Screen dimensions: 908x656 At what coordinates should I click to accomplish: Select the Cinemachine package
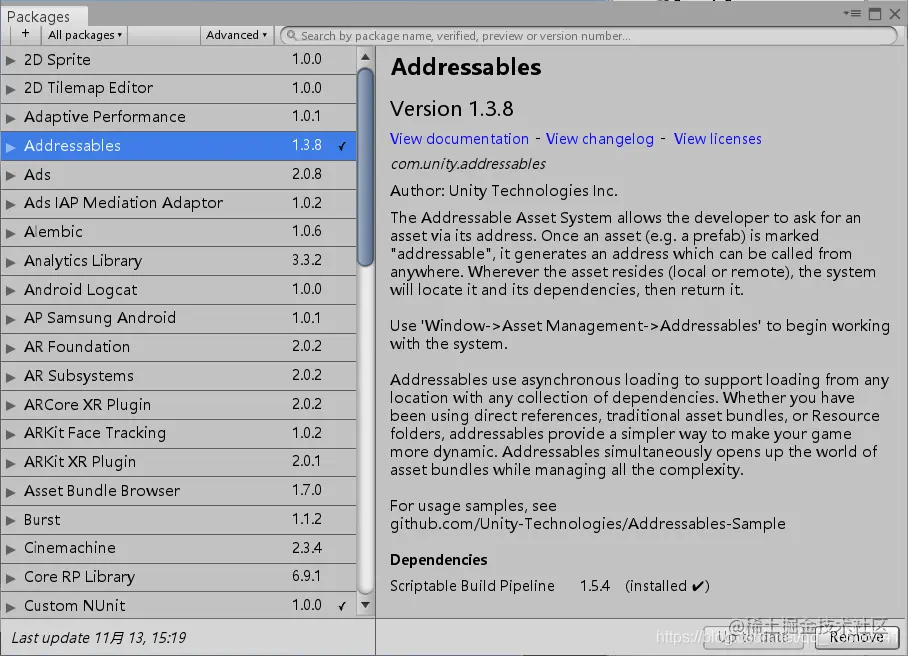tap(178, 548)
